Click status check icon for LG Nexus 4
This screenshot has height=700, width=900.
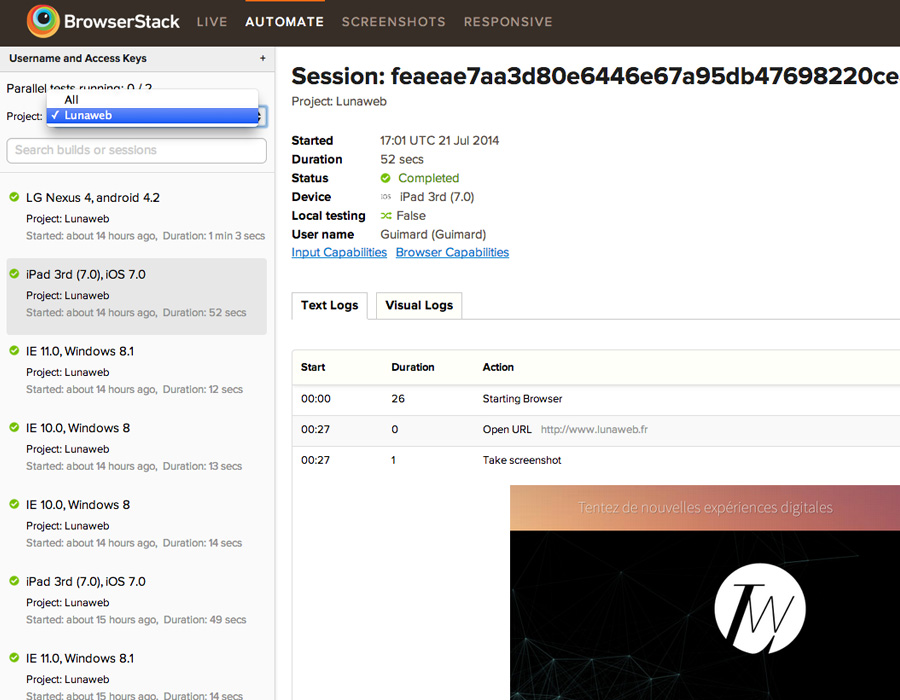14,197
